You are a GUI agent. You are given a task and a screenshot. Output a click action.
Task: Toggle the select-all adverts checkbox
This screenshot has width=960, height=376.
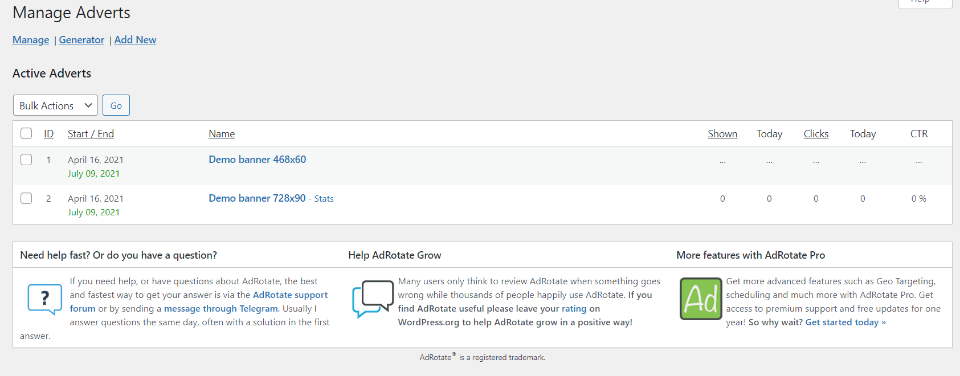(x=26, y=133)
